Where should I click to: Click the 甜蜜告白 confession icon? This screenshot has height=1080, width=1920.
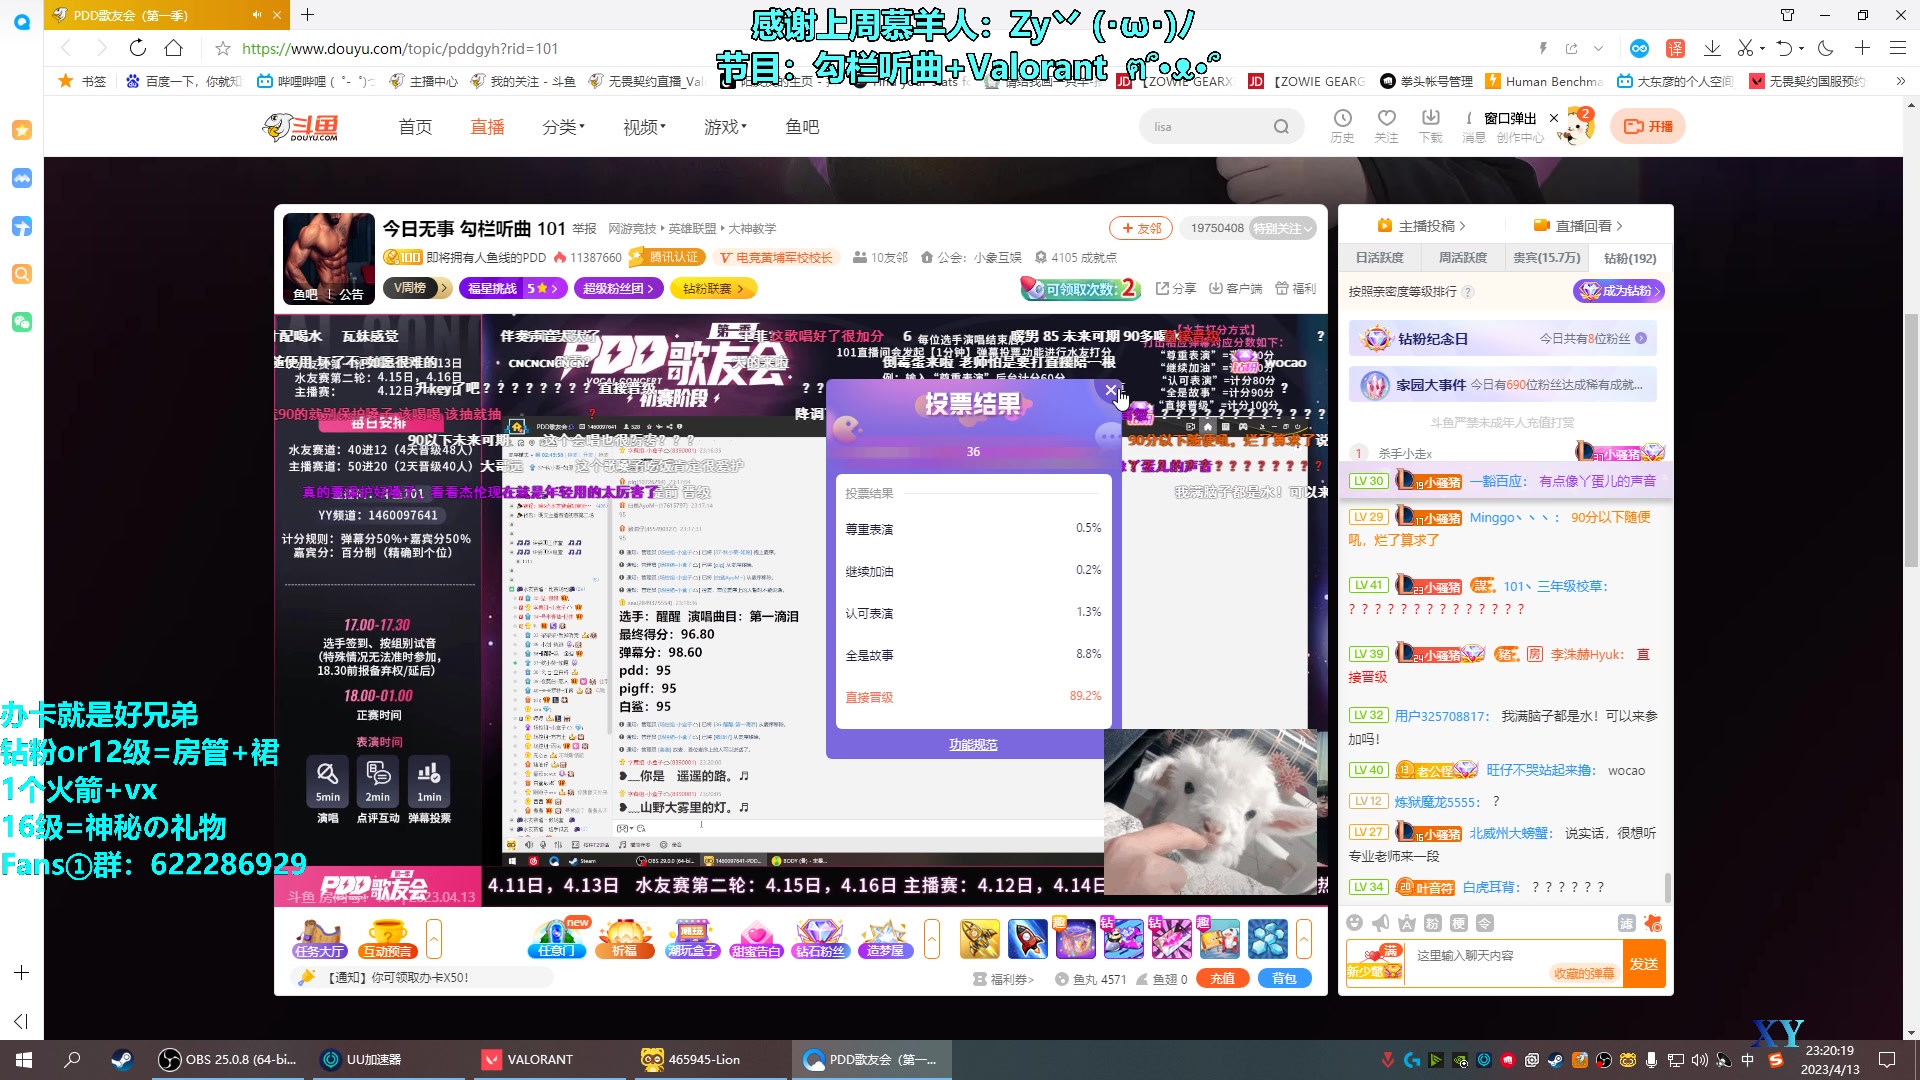point(756,939)
